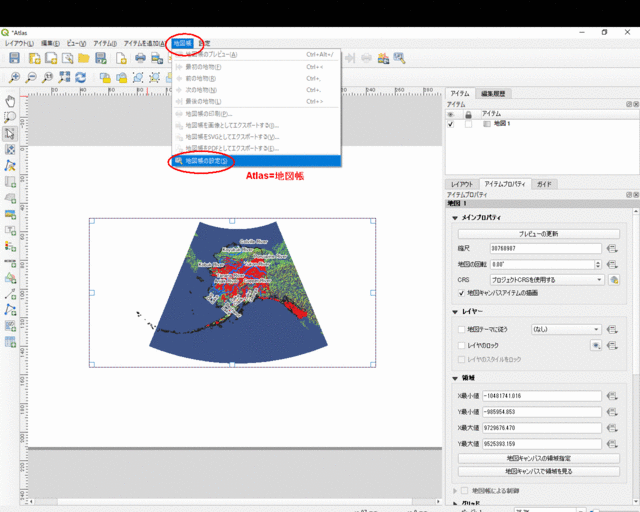Click the 縮尺 scale input field
This screenshot has width=640, height=512.
coord(545,248)
